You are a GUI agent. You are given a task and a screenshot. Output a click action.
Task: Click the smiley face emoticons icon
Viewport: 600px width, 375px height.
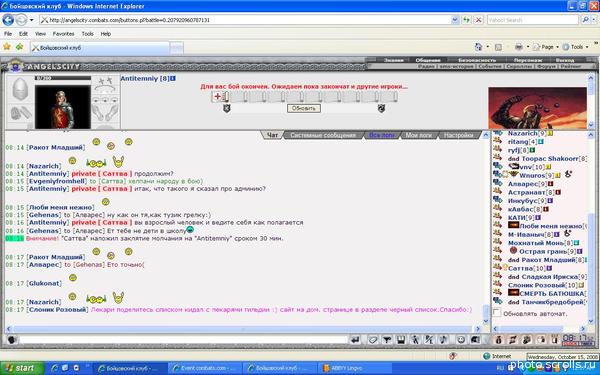pos(461,340)
